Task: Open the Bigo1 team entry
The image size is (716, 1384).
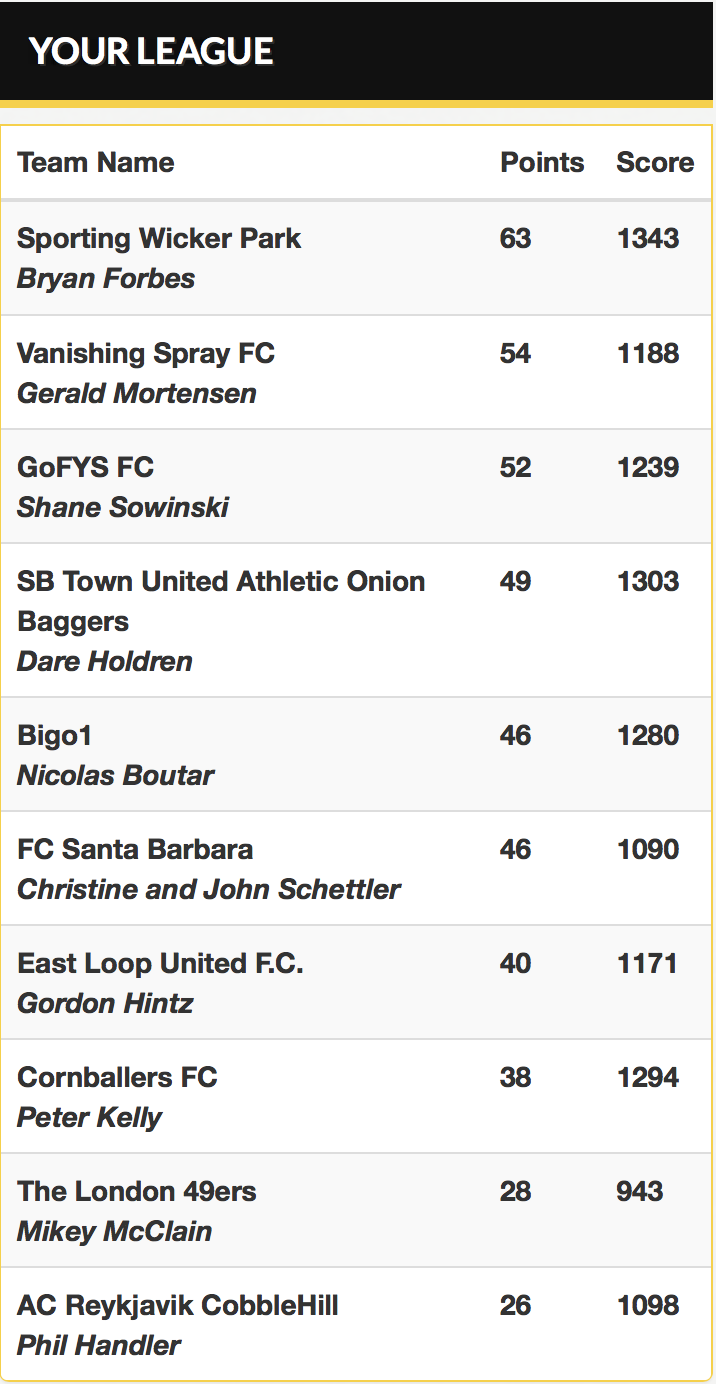Action: tap(55, 736)
